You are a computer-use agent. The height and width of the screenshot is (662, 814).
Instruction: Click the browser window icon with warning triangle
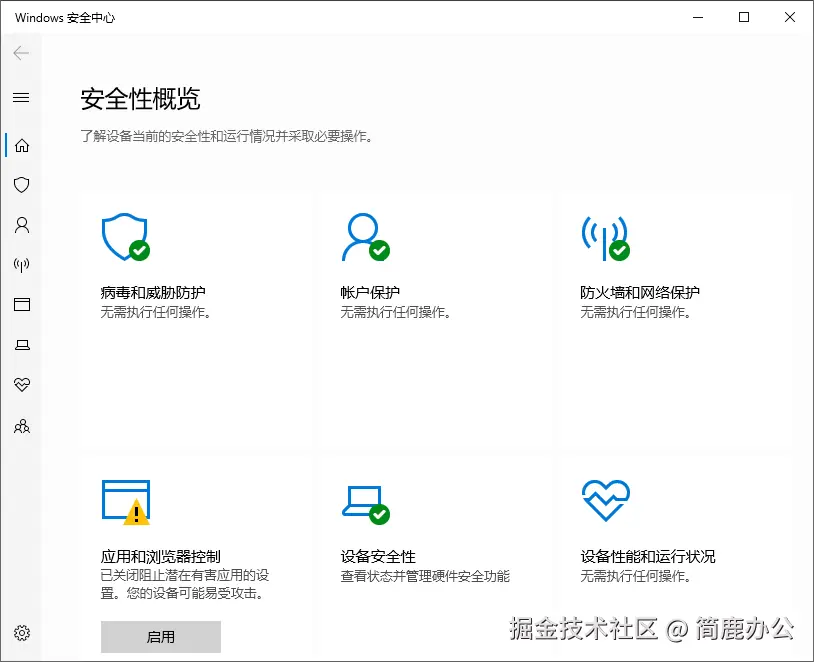pyautogui.click(x=126, y=502)
